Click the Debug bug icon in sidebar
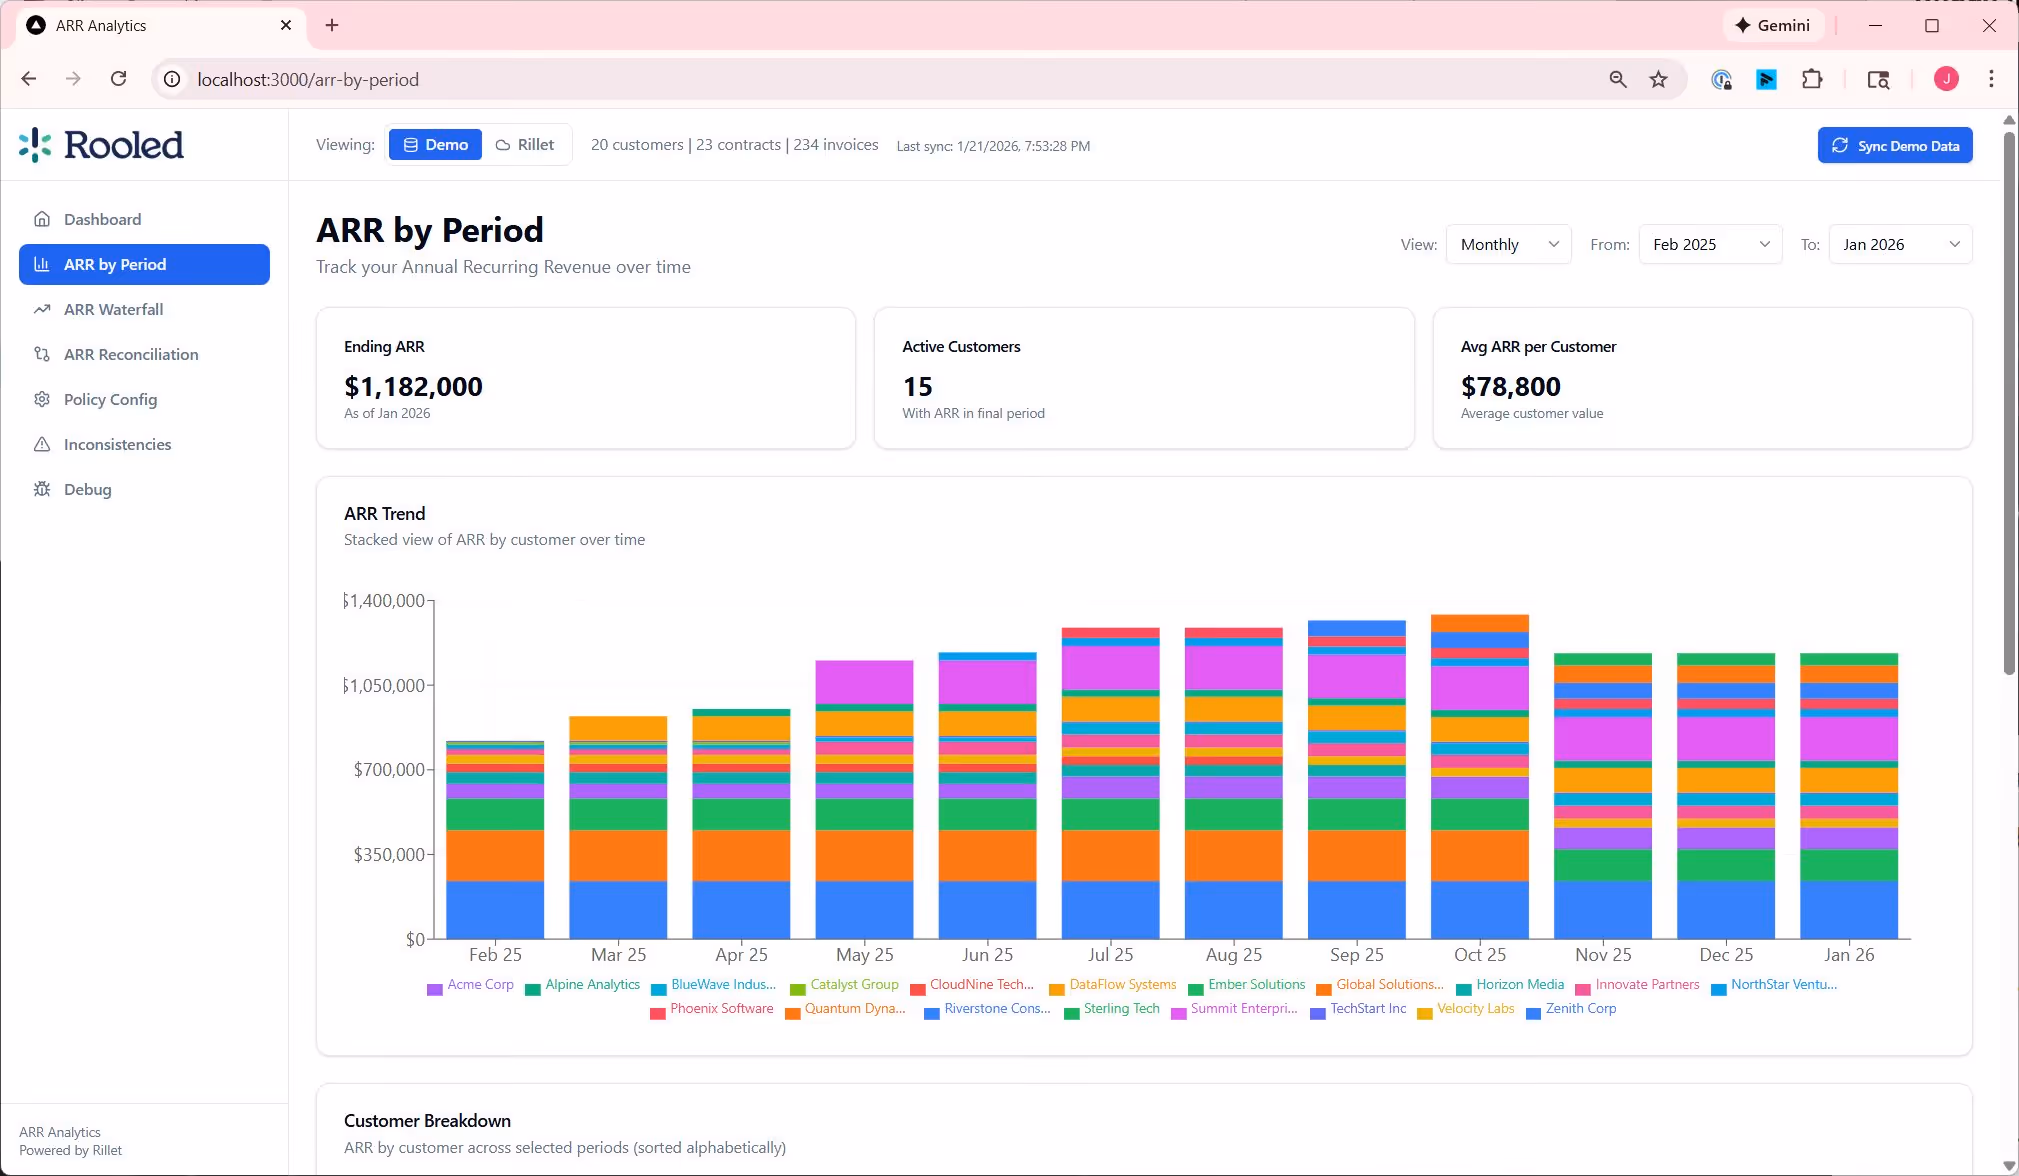Viewport: 2019px width, 1176px height. click(42, 489)
